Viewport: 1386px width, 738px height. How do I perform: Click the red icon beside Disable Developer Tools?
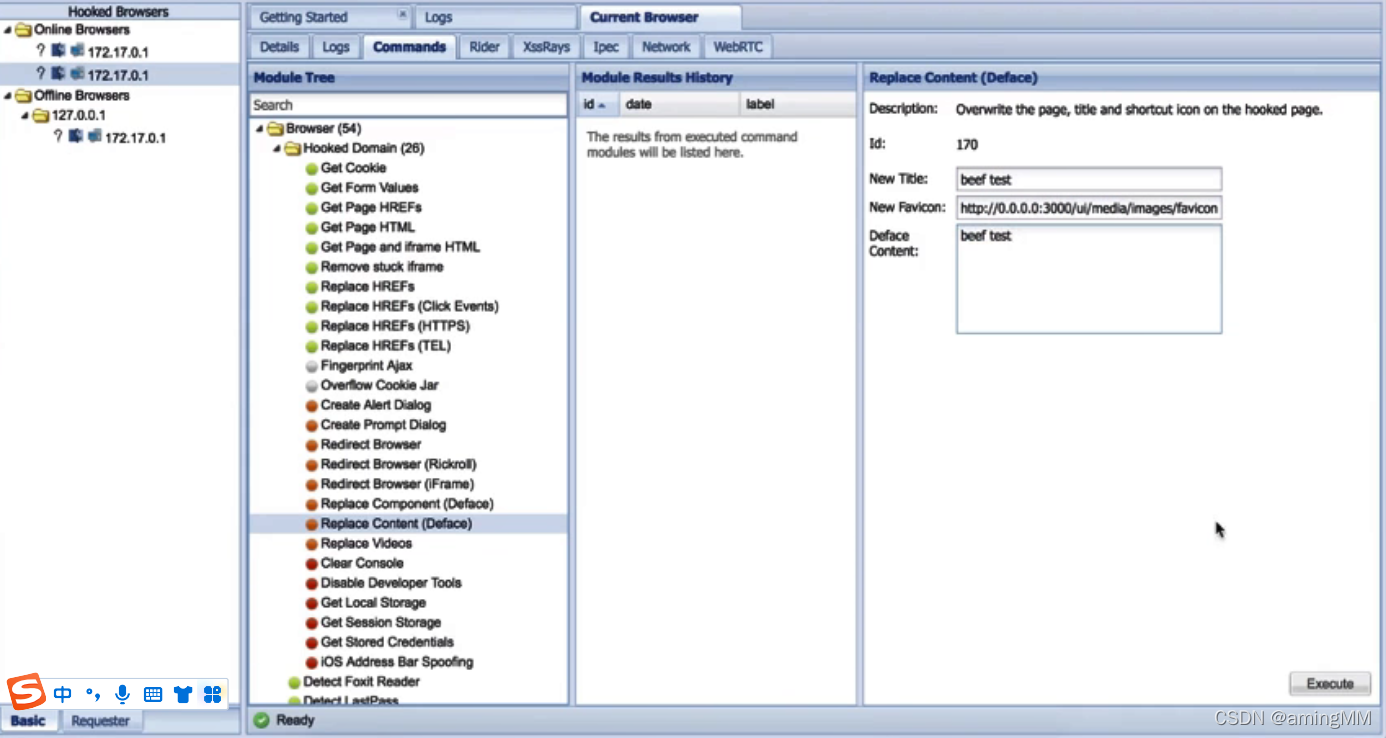[312, 584]
